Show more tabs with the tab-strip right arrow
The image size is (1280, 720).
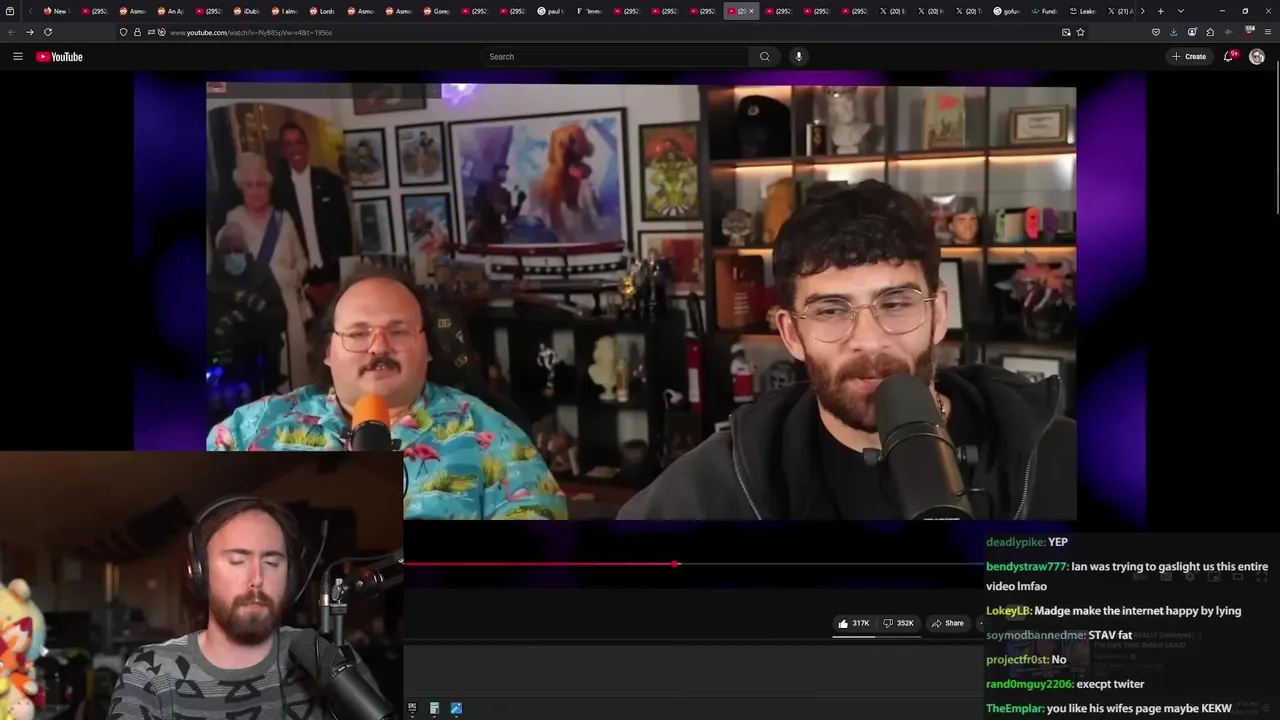point(1142,11)
